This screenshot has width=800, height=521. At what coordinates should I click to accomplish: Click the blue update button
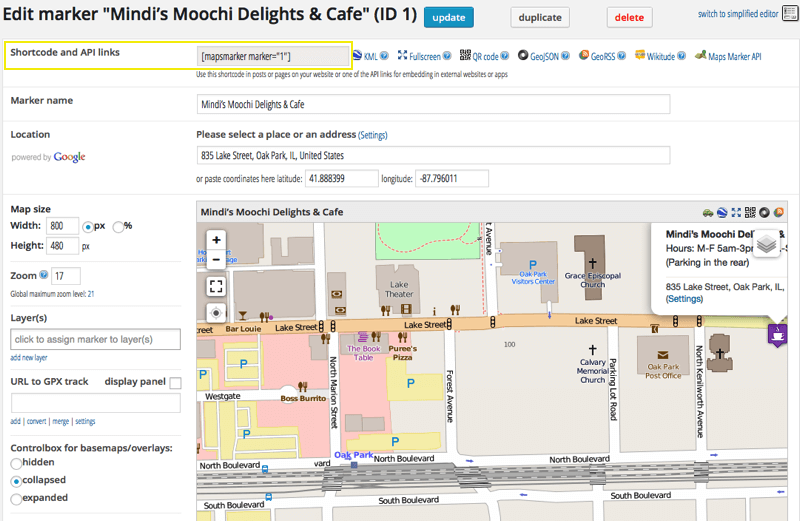[x=448, y=17]
